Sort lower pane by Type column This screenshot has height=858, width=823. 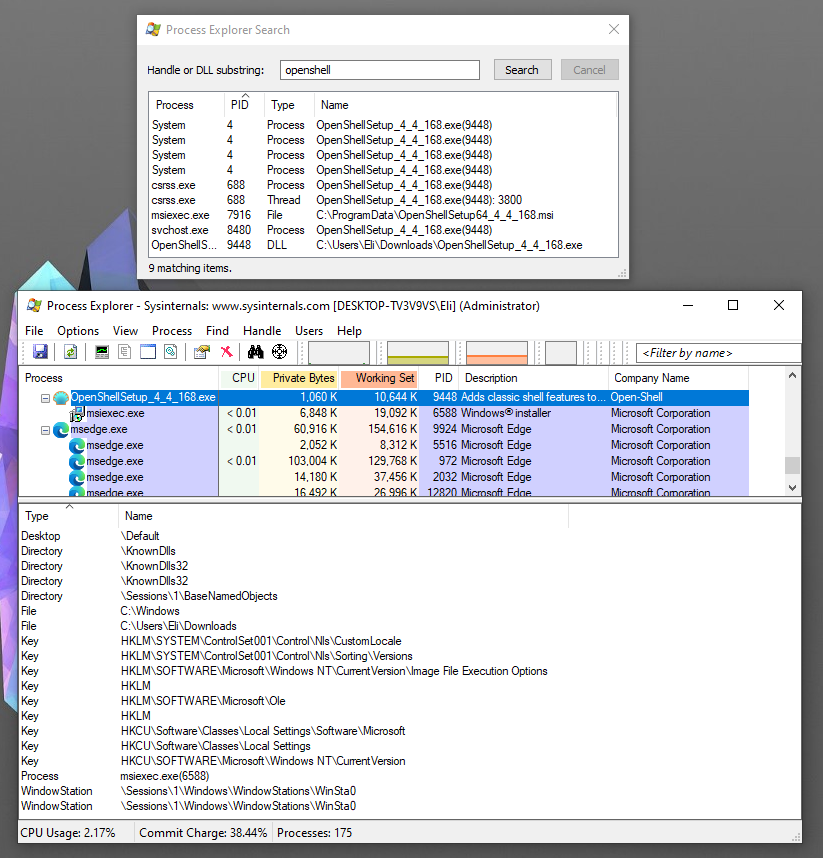click(68, 515)
